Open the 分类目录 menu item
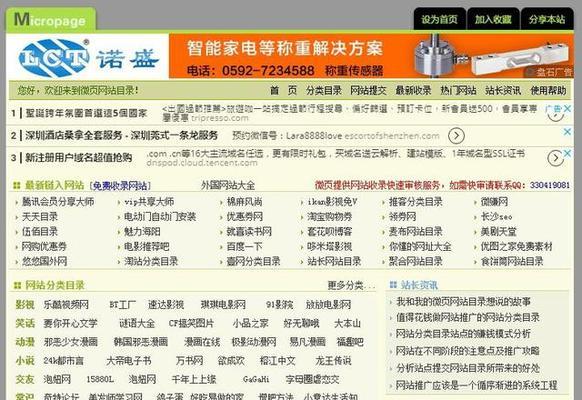This screenshot has width=582, height=400. [x=324, y=90]
